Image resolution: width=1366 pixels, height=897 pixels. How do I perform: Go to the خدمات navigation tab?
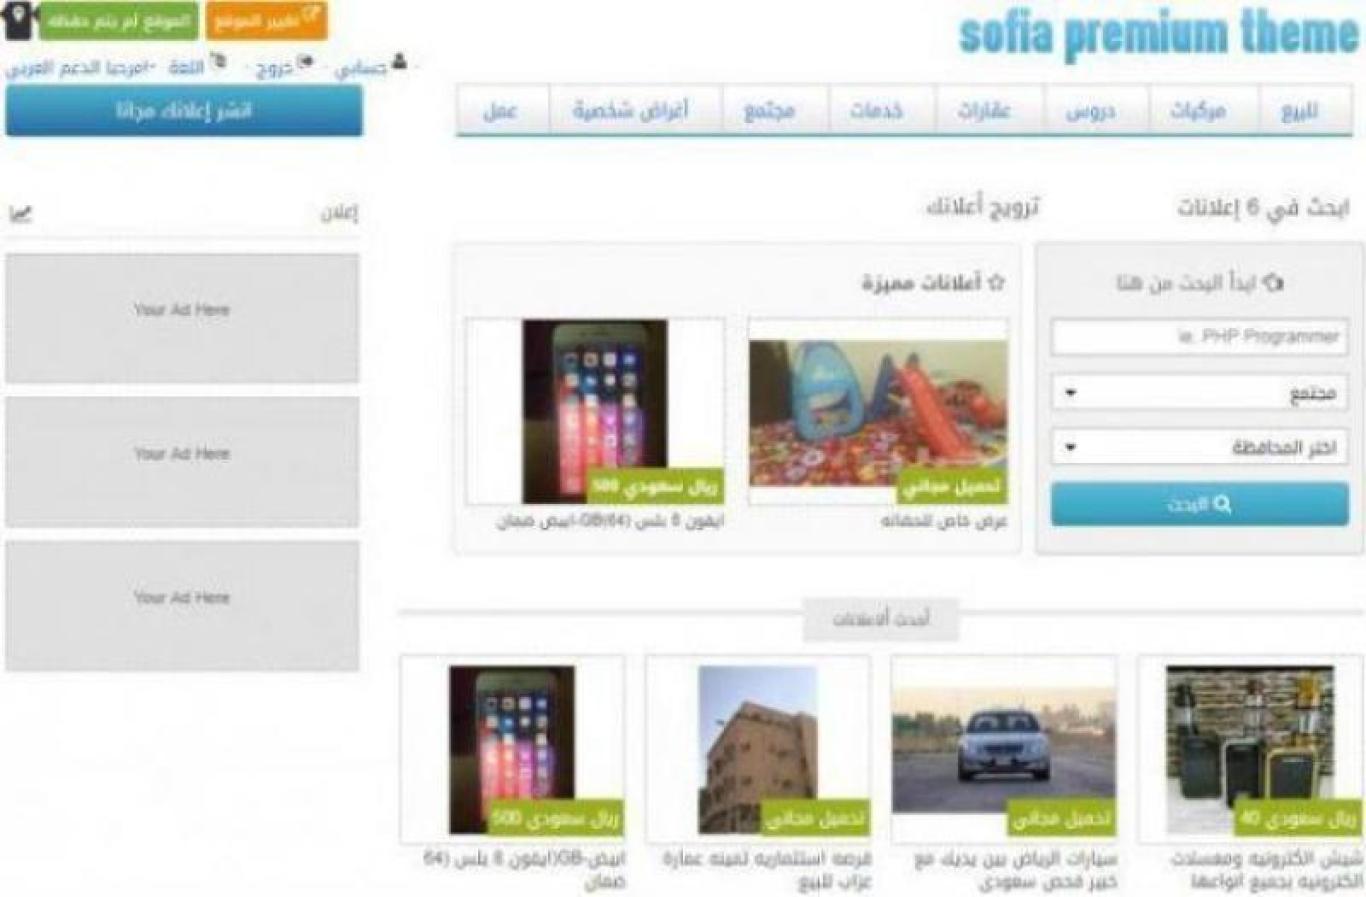(877, 110)
